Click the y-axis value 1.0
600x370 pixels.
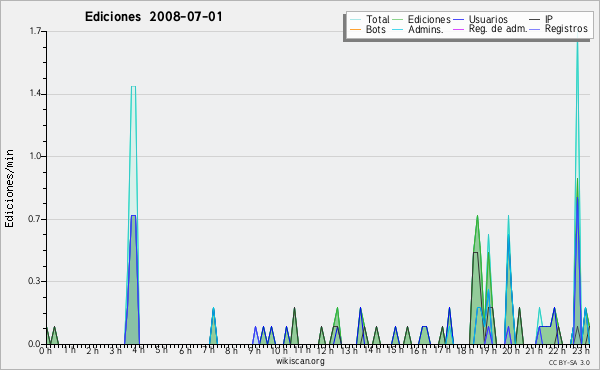(35, 156)
